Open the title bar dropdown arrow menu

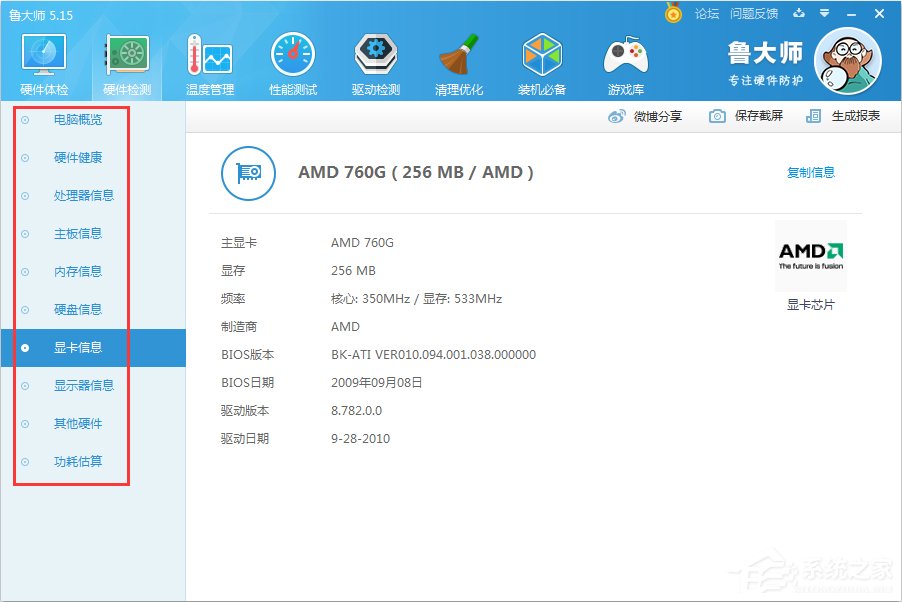(x=824, y=13)
